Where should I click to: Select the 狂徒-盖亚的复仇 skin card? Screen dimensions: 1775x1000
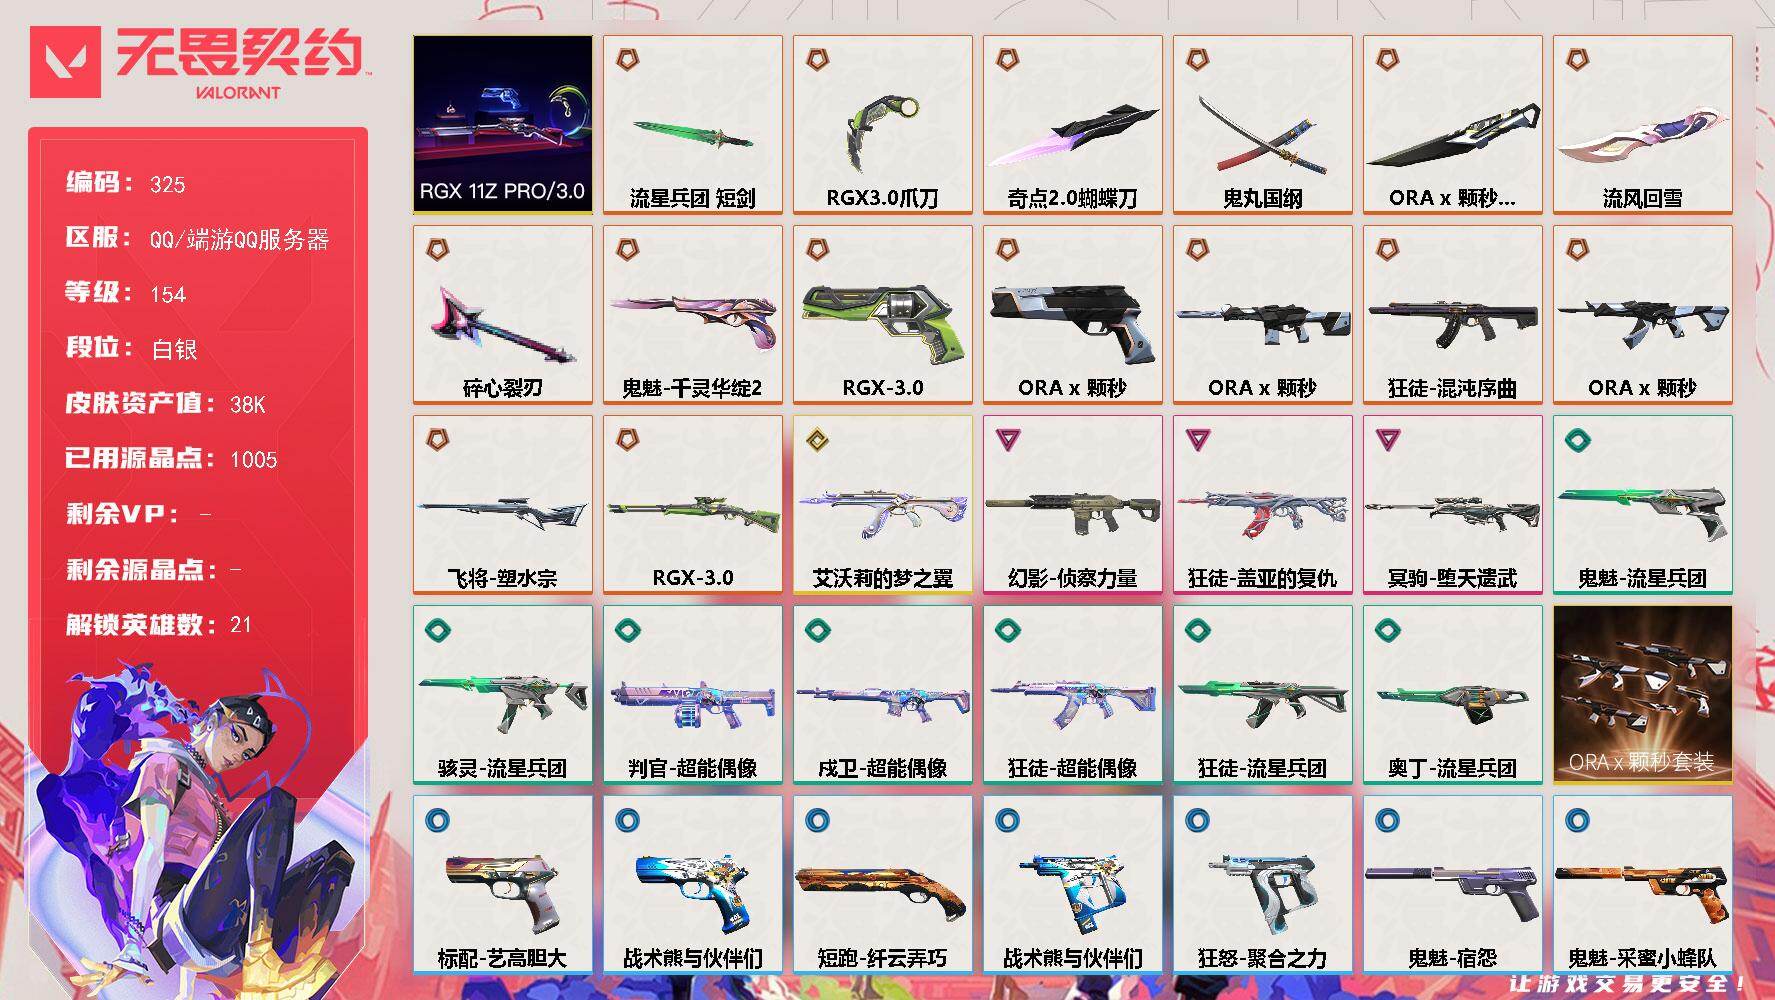pyautogui.click(x=1262, y=505)
